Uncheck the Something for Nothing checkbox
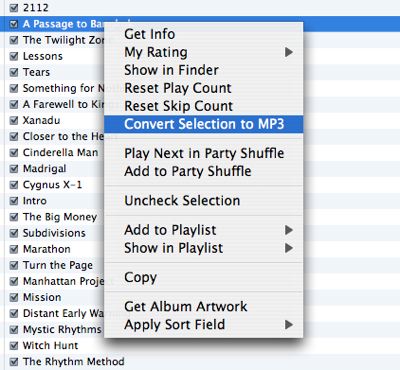Screen dimensions: 400x370 [x=14, y=88]
